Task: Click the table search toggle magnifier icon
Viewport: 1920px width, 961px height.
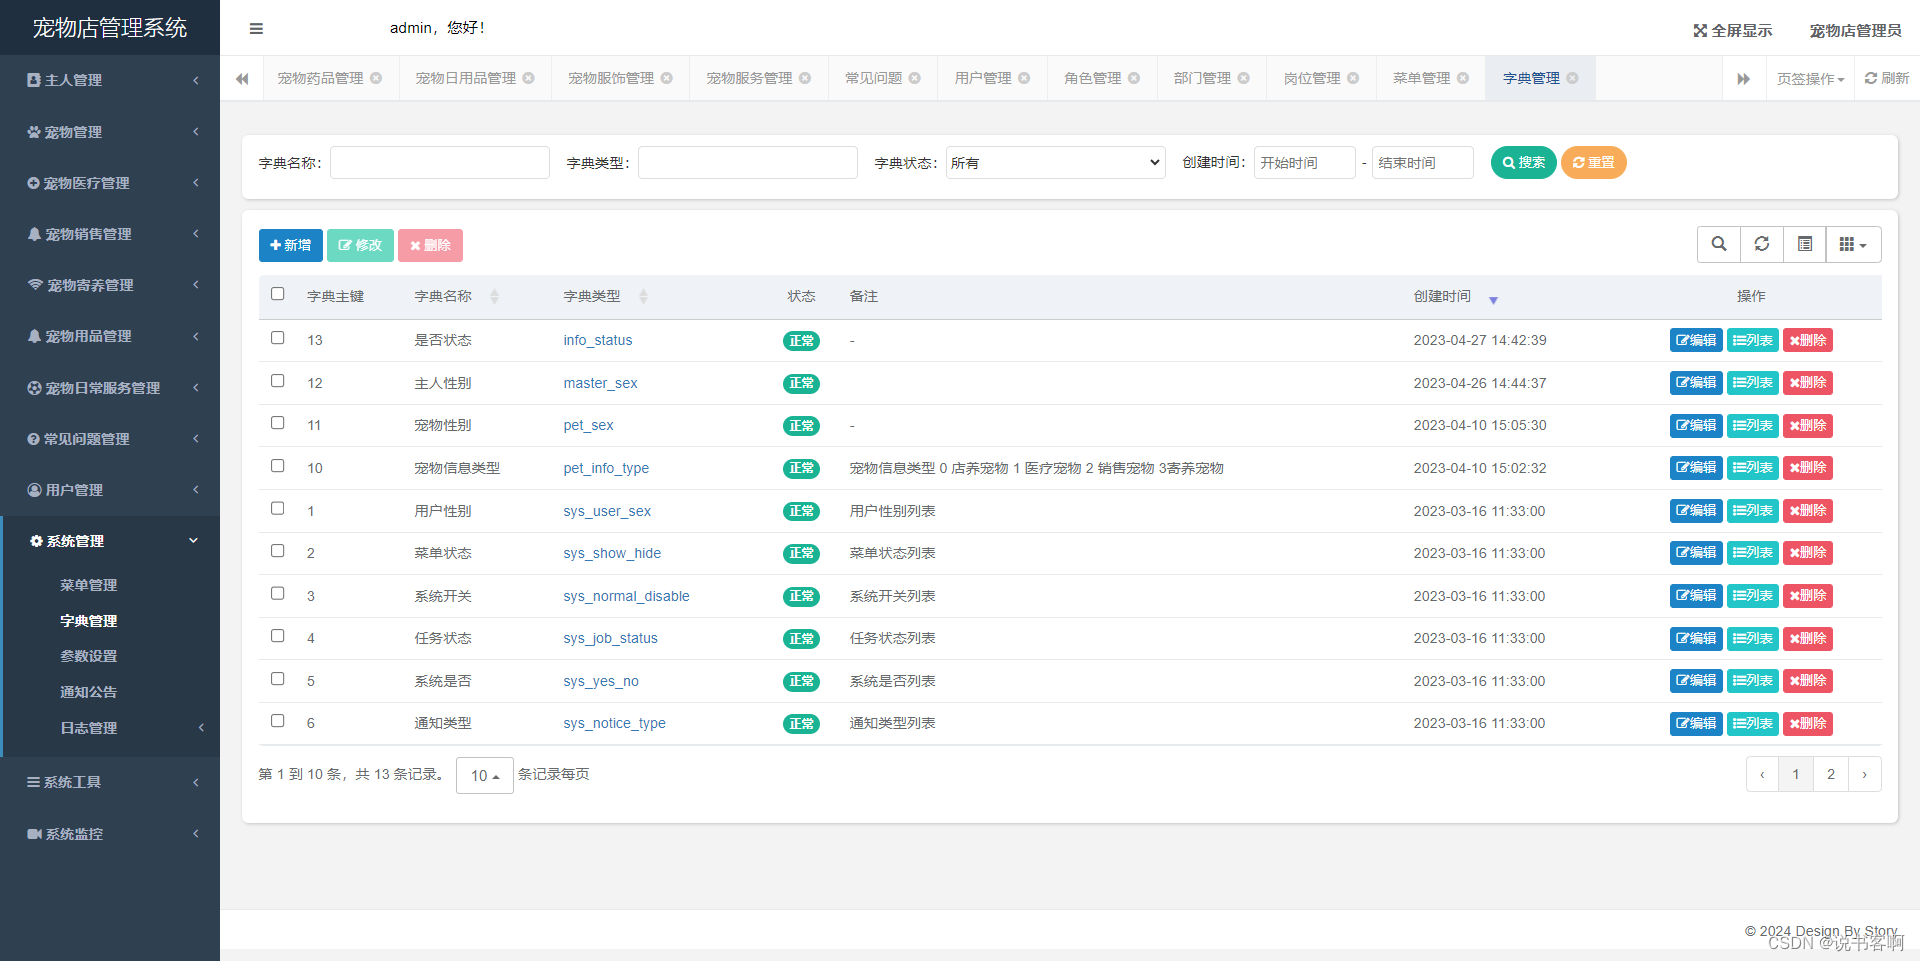Action: [1719, 244]
